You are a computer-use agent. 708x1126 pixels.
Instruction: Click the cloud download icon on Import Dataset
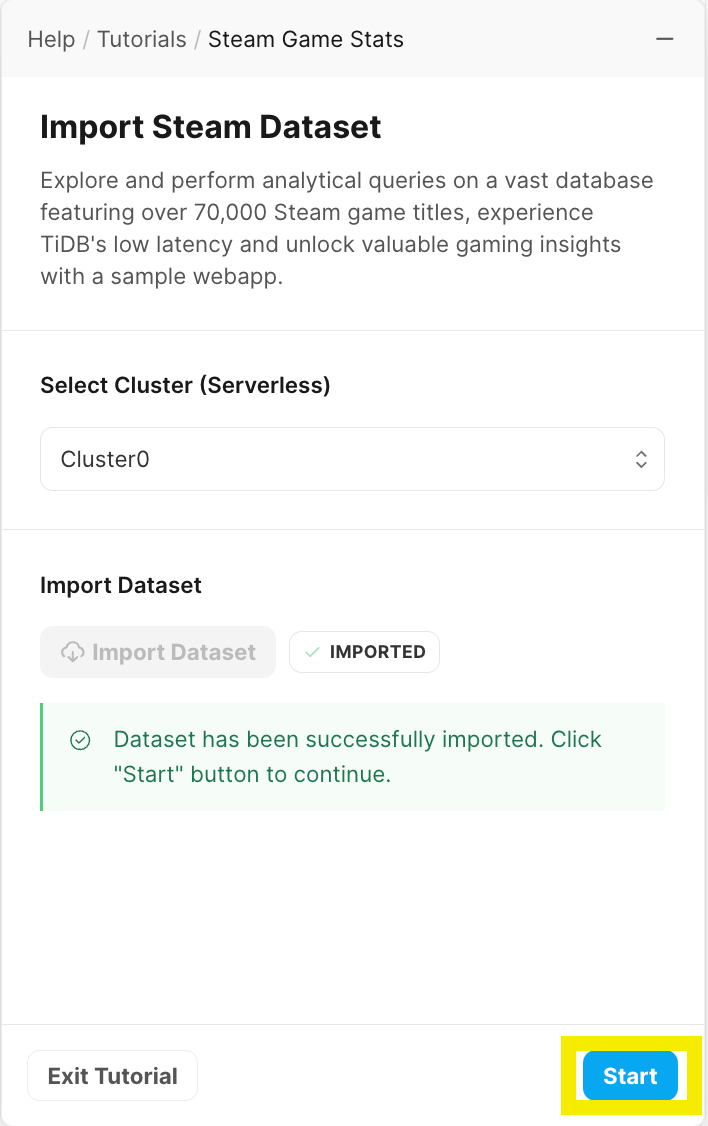(73, 652)
